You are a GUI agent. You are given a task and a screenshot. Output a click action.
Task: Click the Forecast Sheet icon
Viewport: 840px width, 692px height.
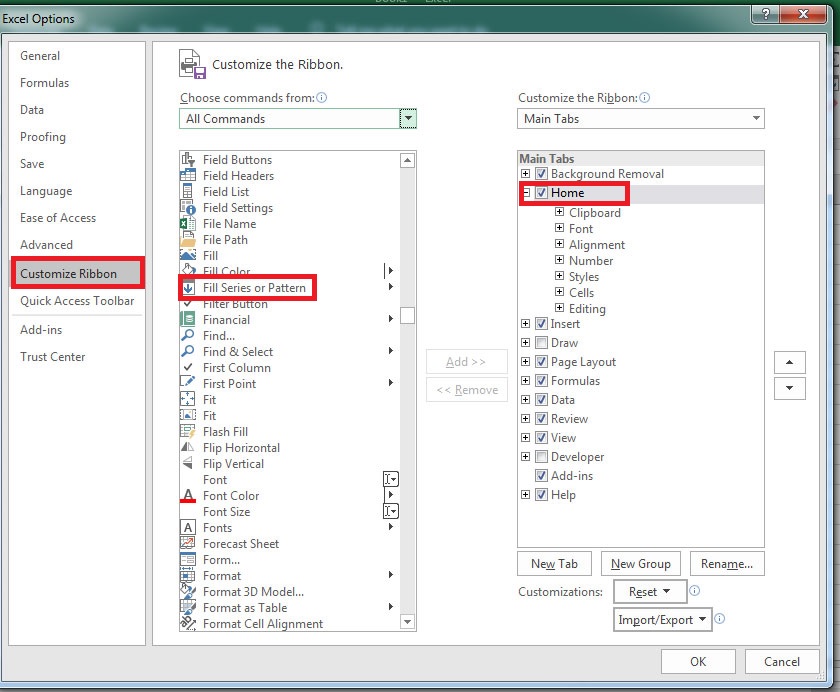(x=188, y=544)
